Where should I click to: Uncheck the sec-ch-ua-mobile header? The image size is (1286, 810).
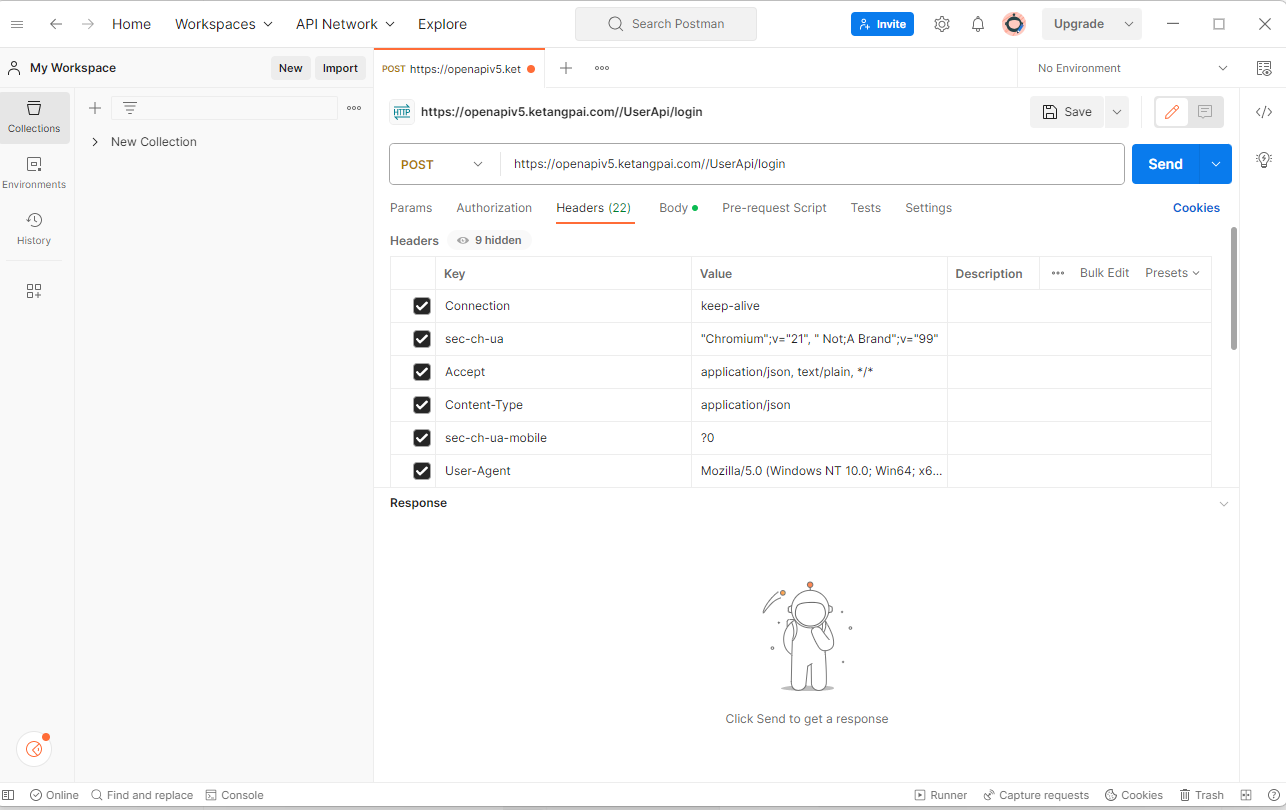pyautogui.click(x=422, y=438)
